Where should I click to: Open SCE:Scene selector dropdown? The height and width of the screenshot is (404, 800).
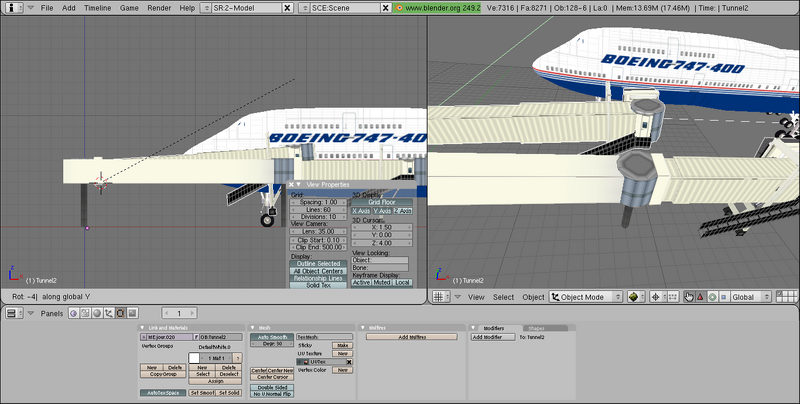click(304, 8)
